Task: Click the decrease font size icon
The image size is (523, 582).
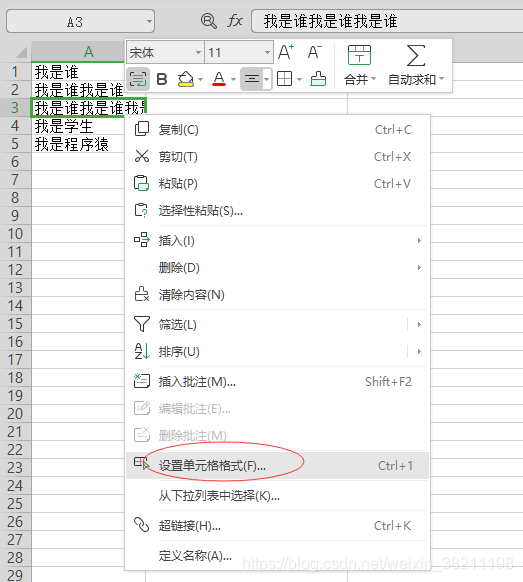Action: pyautogui.click(x=315, y=52)
